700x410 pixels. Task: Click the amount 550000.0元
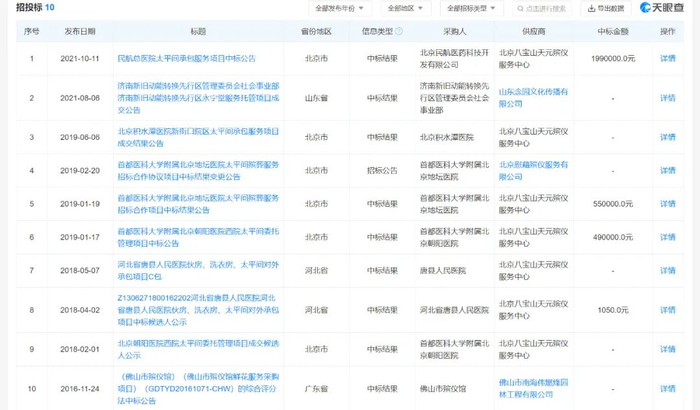tap(613, 204)
